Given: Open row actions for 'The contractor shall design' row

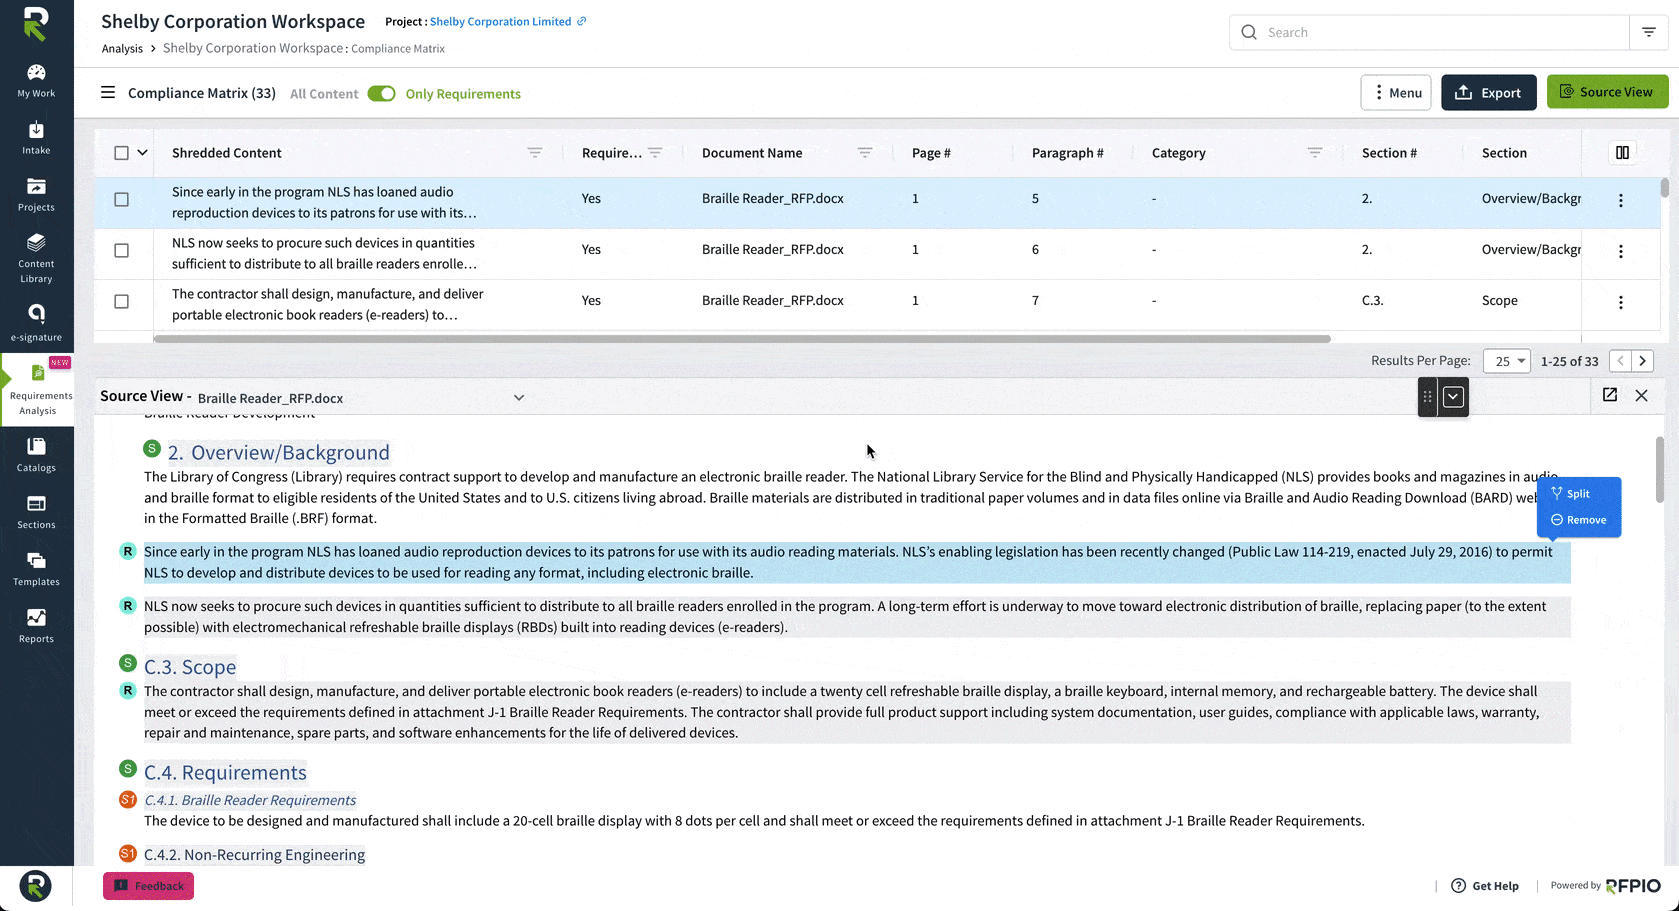Looking at the screenshot, I should 1621,302.
